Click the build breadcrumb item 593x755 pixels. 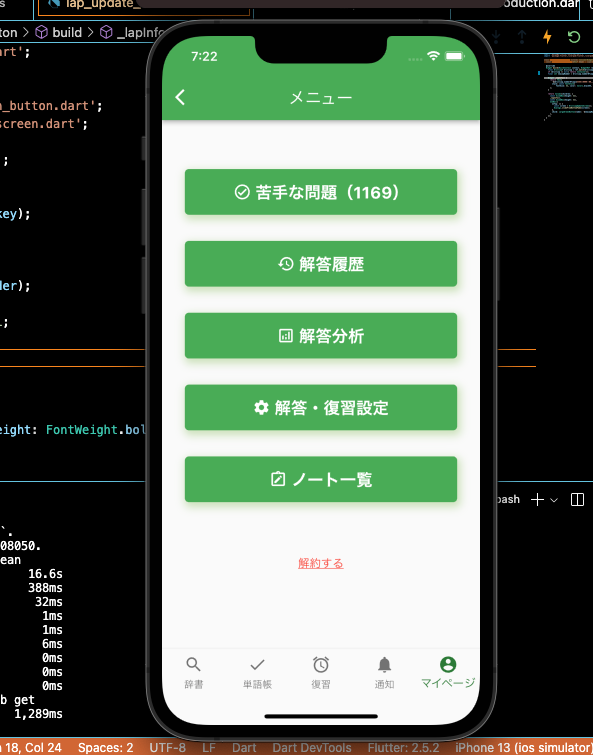[x=59, y=32]
